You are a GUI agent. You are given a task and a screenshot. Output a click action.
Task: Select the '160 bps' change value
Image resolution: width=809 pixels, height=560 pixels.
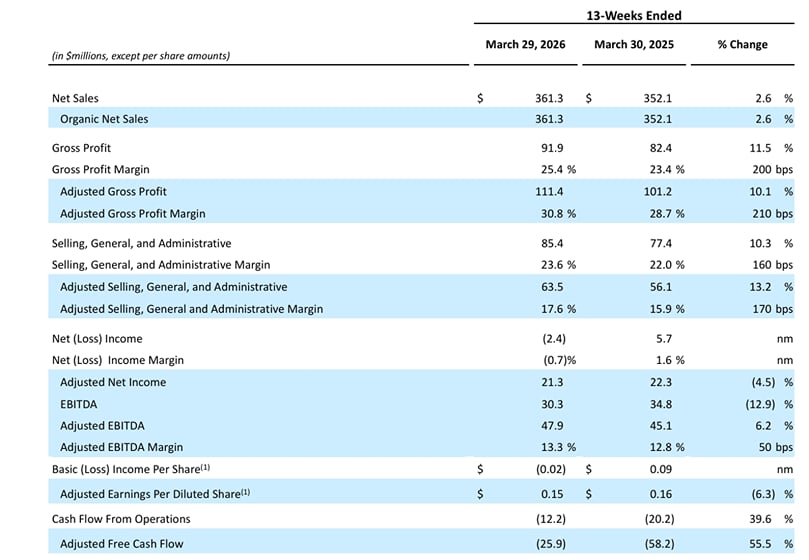[772, 265]
